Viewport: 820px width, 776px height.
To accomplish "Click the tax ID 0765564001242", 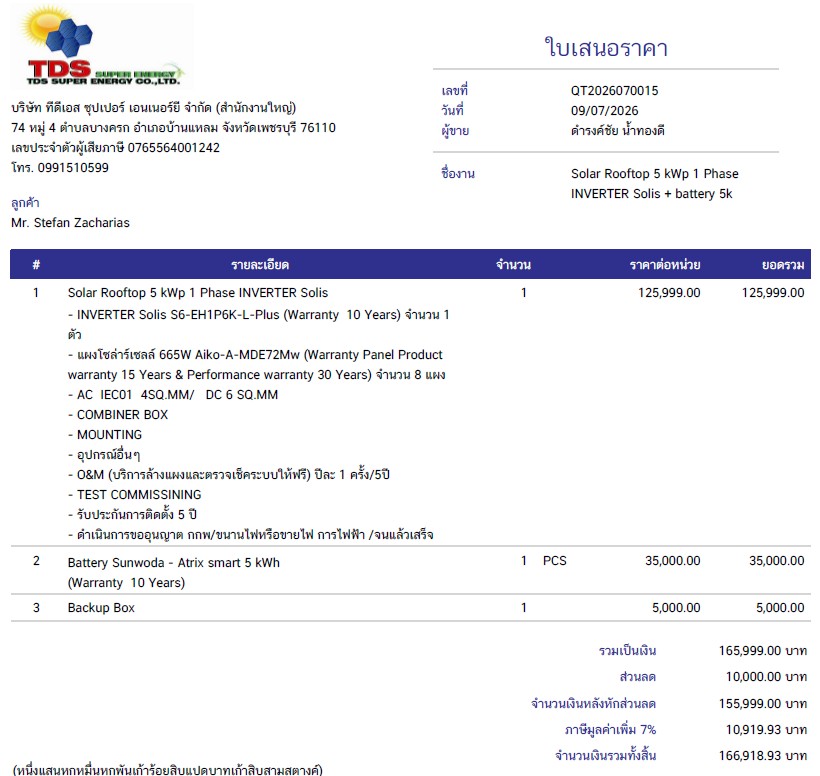I will 174,147.
